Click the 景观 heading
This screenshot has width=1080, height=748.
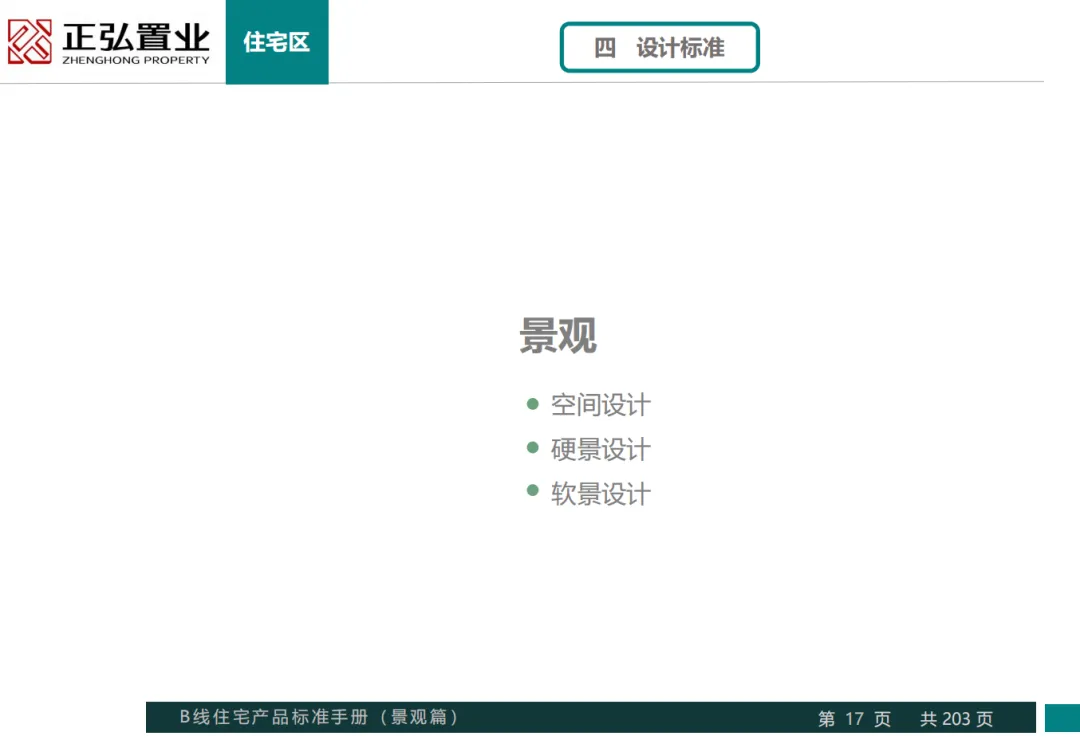[558, 335]
